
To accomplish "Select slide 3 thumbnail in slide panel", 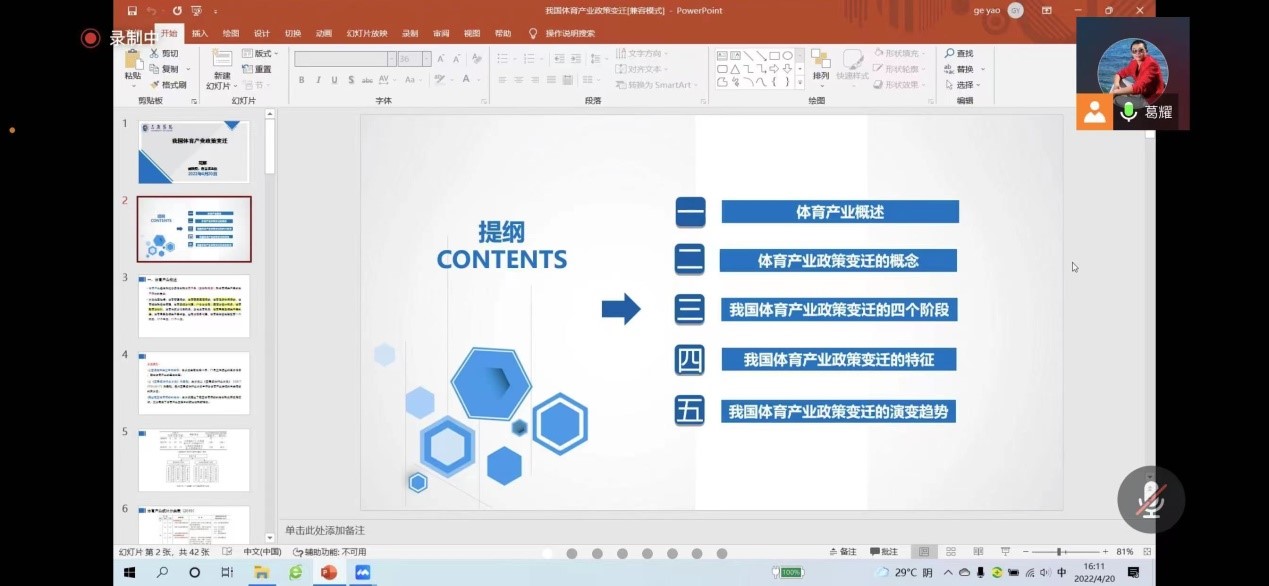I will [194, 306].
